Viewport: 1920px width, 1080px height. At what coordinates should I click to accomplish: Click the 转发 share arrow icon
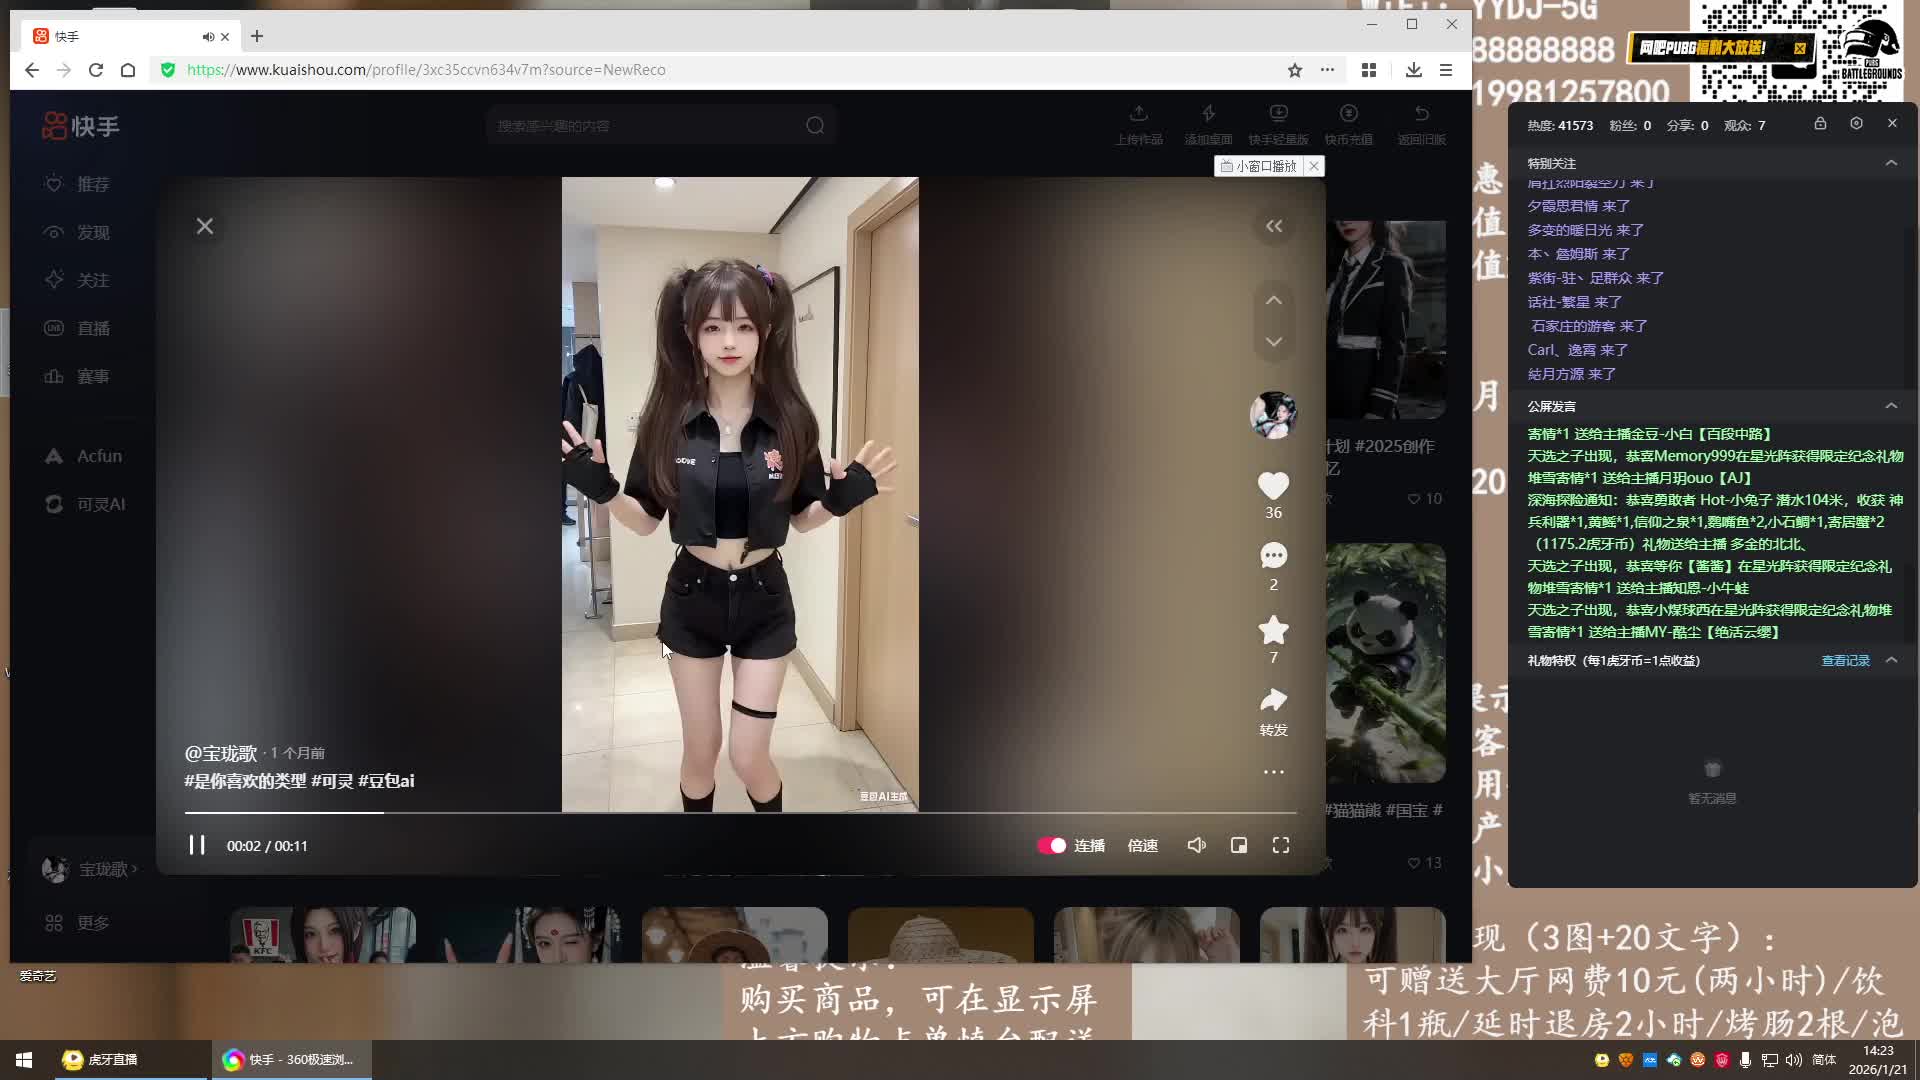click(1273, 700)
